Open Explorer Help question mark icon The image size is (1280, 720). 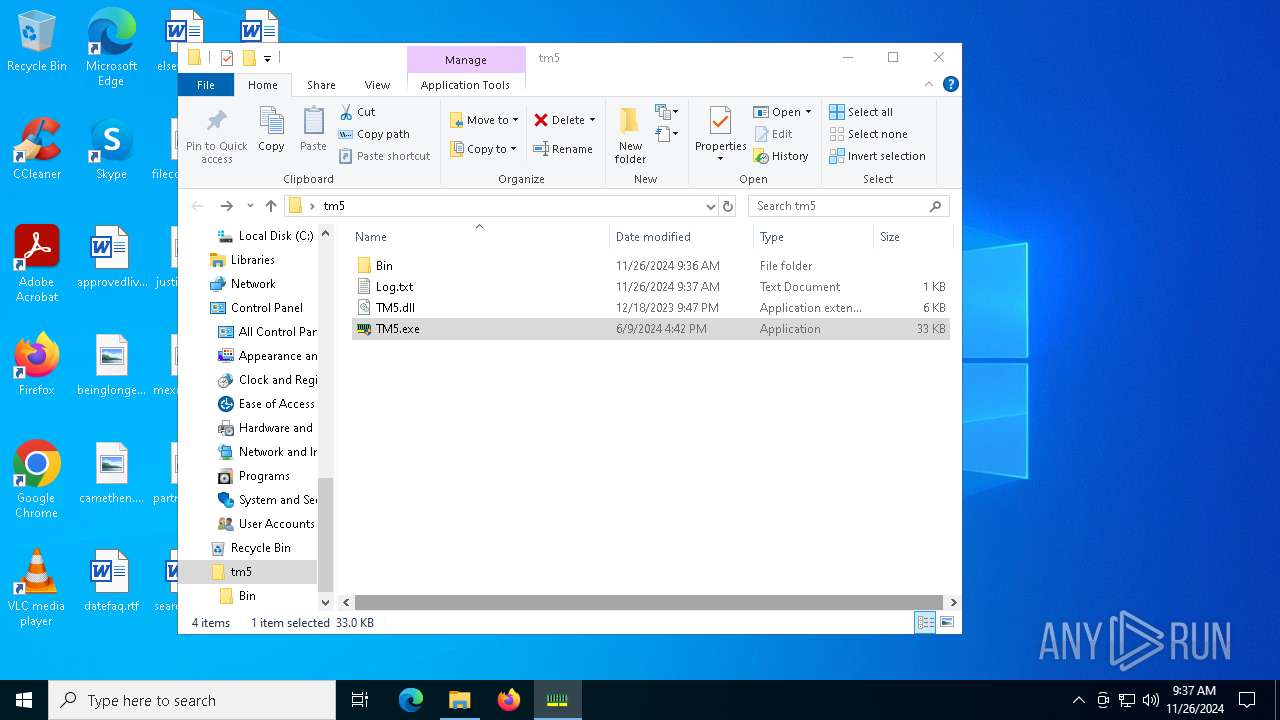pos(951,85)
